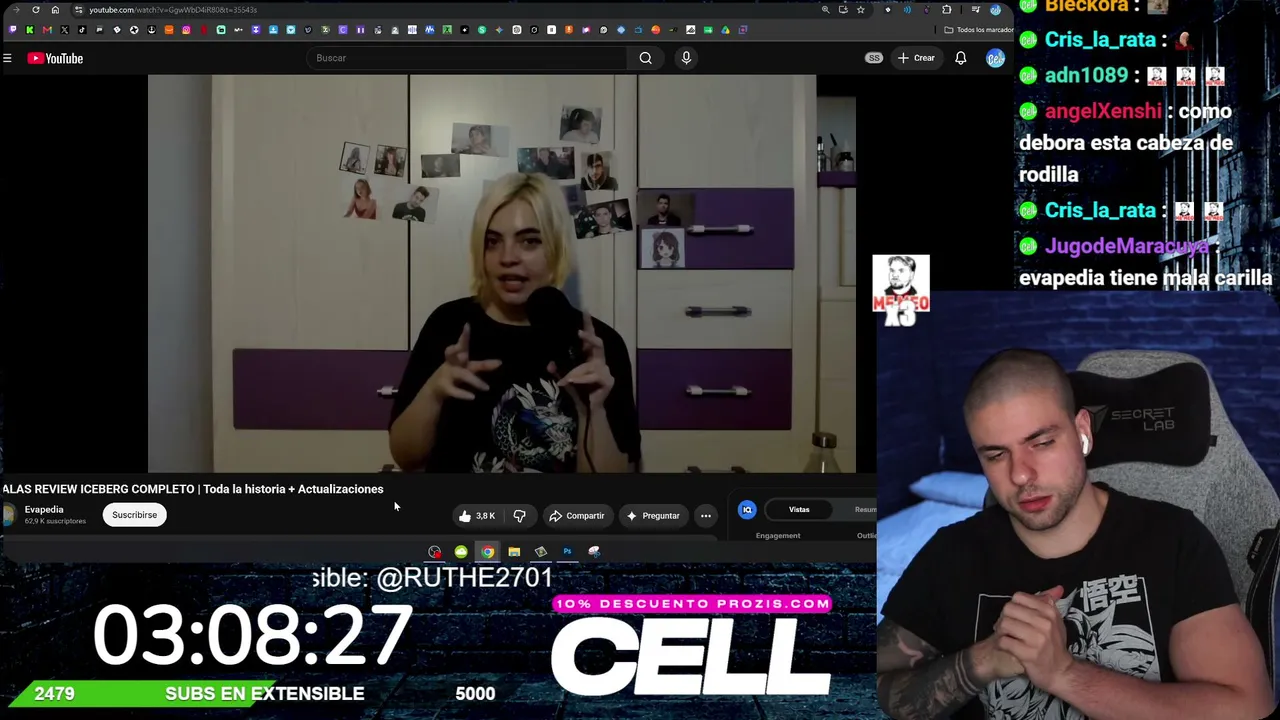
Task: View site information next to URL
Action: click(78, 10)
